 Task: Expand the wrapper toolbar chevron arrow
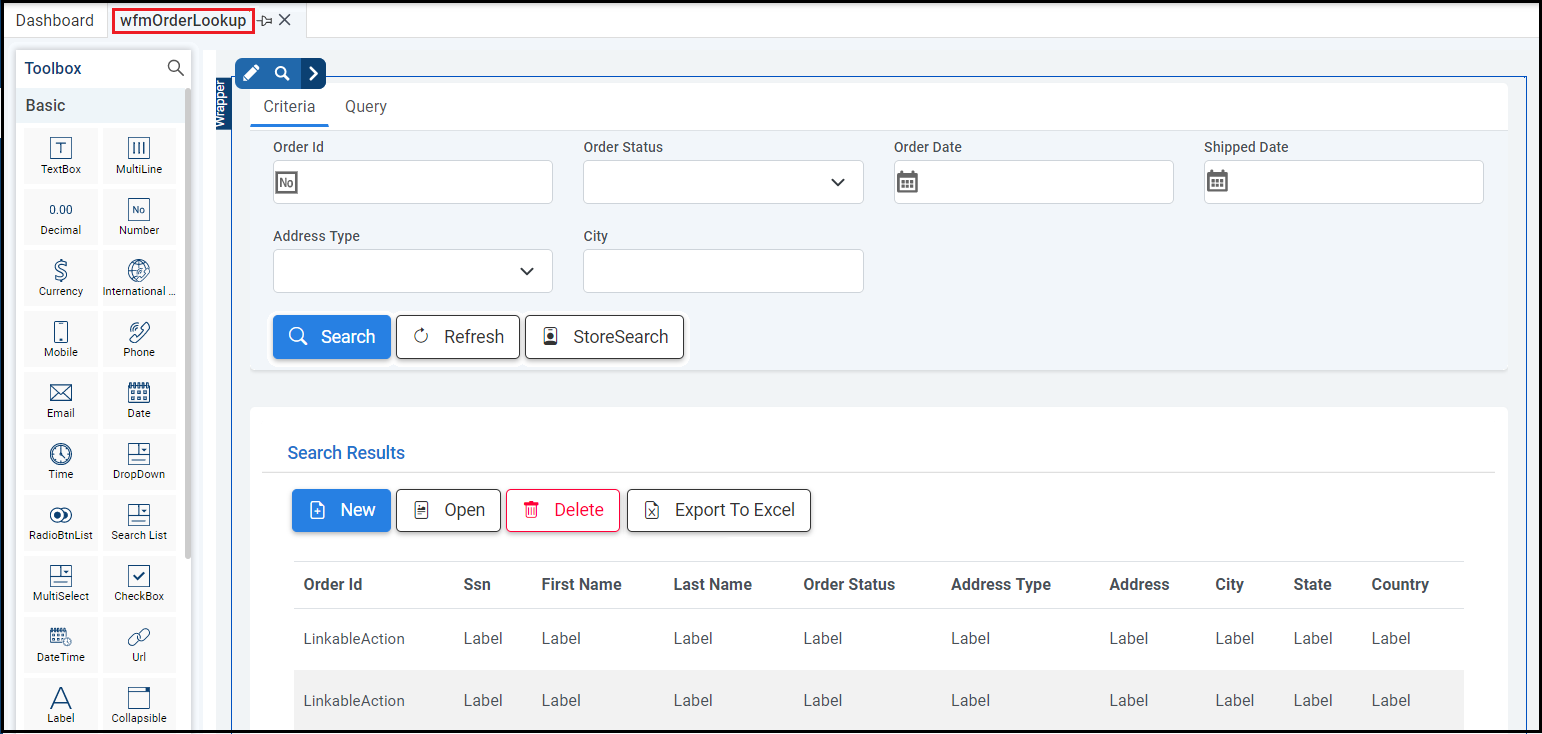click(x=313, y=73)
